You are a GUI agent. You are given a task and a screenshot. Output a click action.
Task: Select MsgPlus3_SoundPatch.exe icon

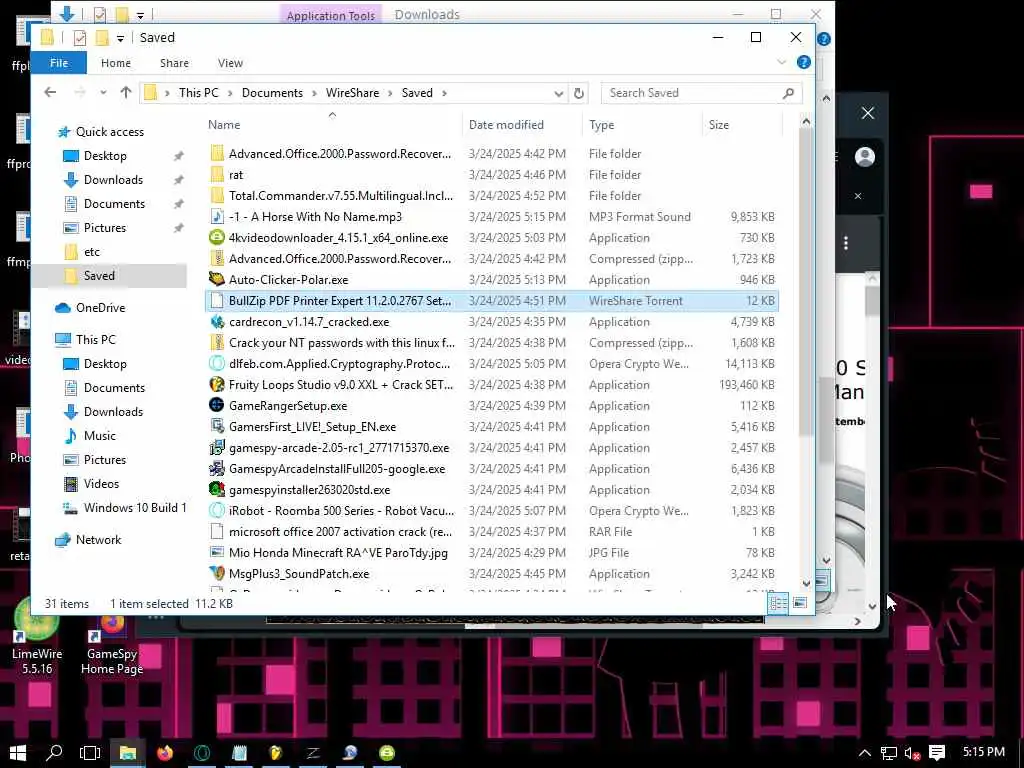217,574
